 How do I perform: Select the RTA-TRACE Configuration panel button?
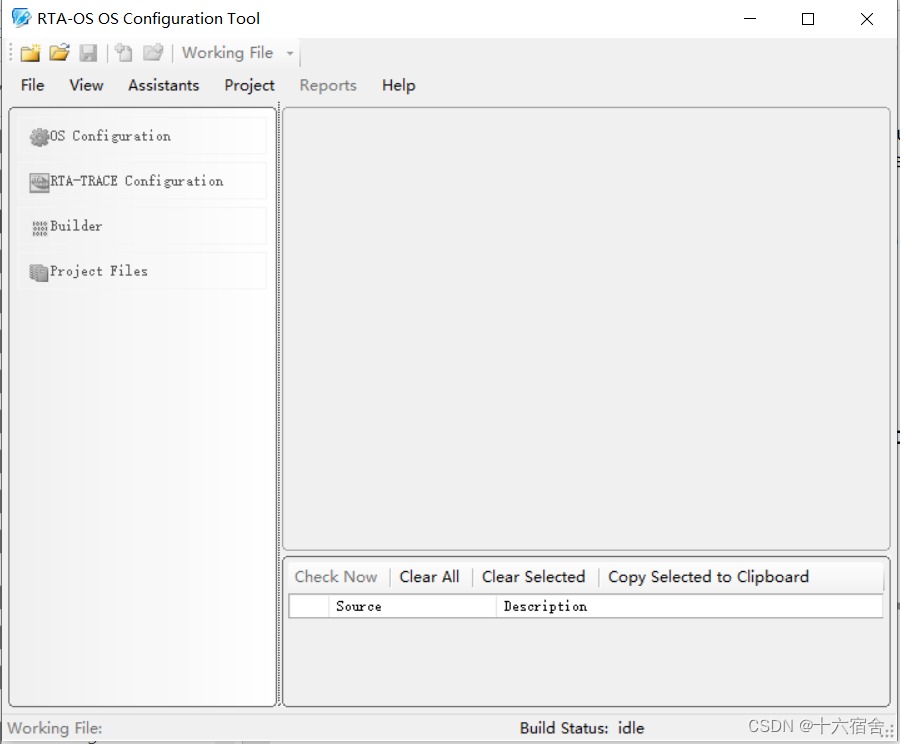pyautogui.click(x=142, y=181)
